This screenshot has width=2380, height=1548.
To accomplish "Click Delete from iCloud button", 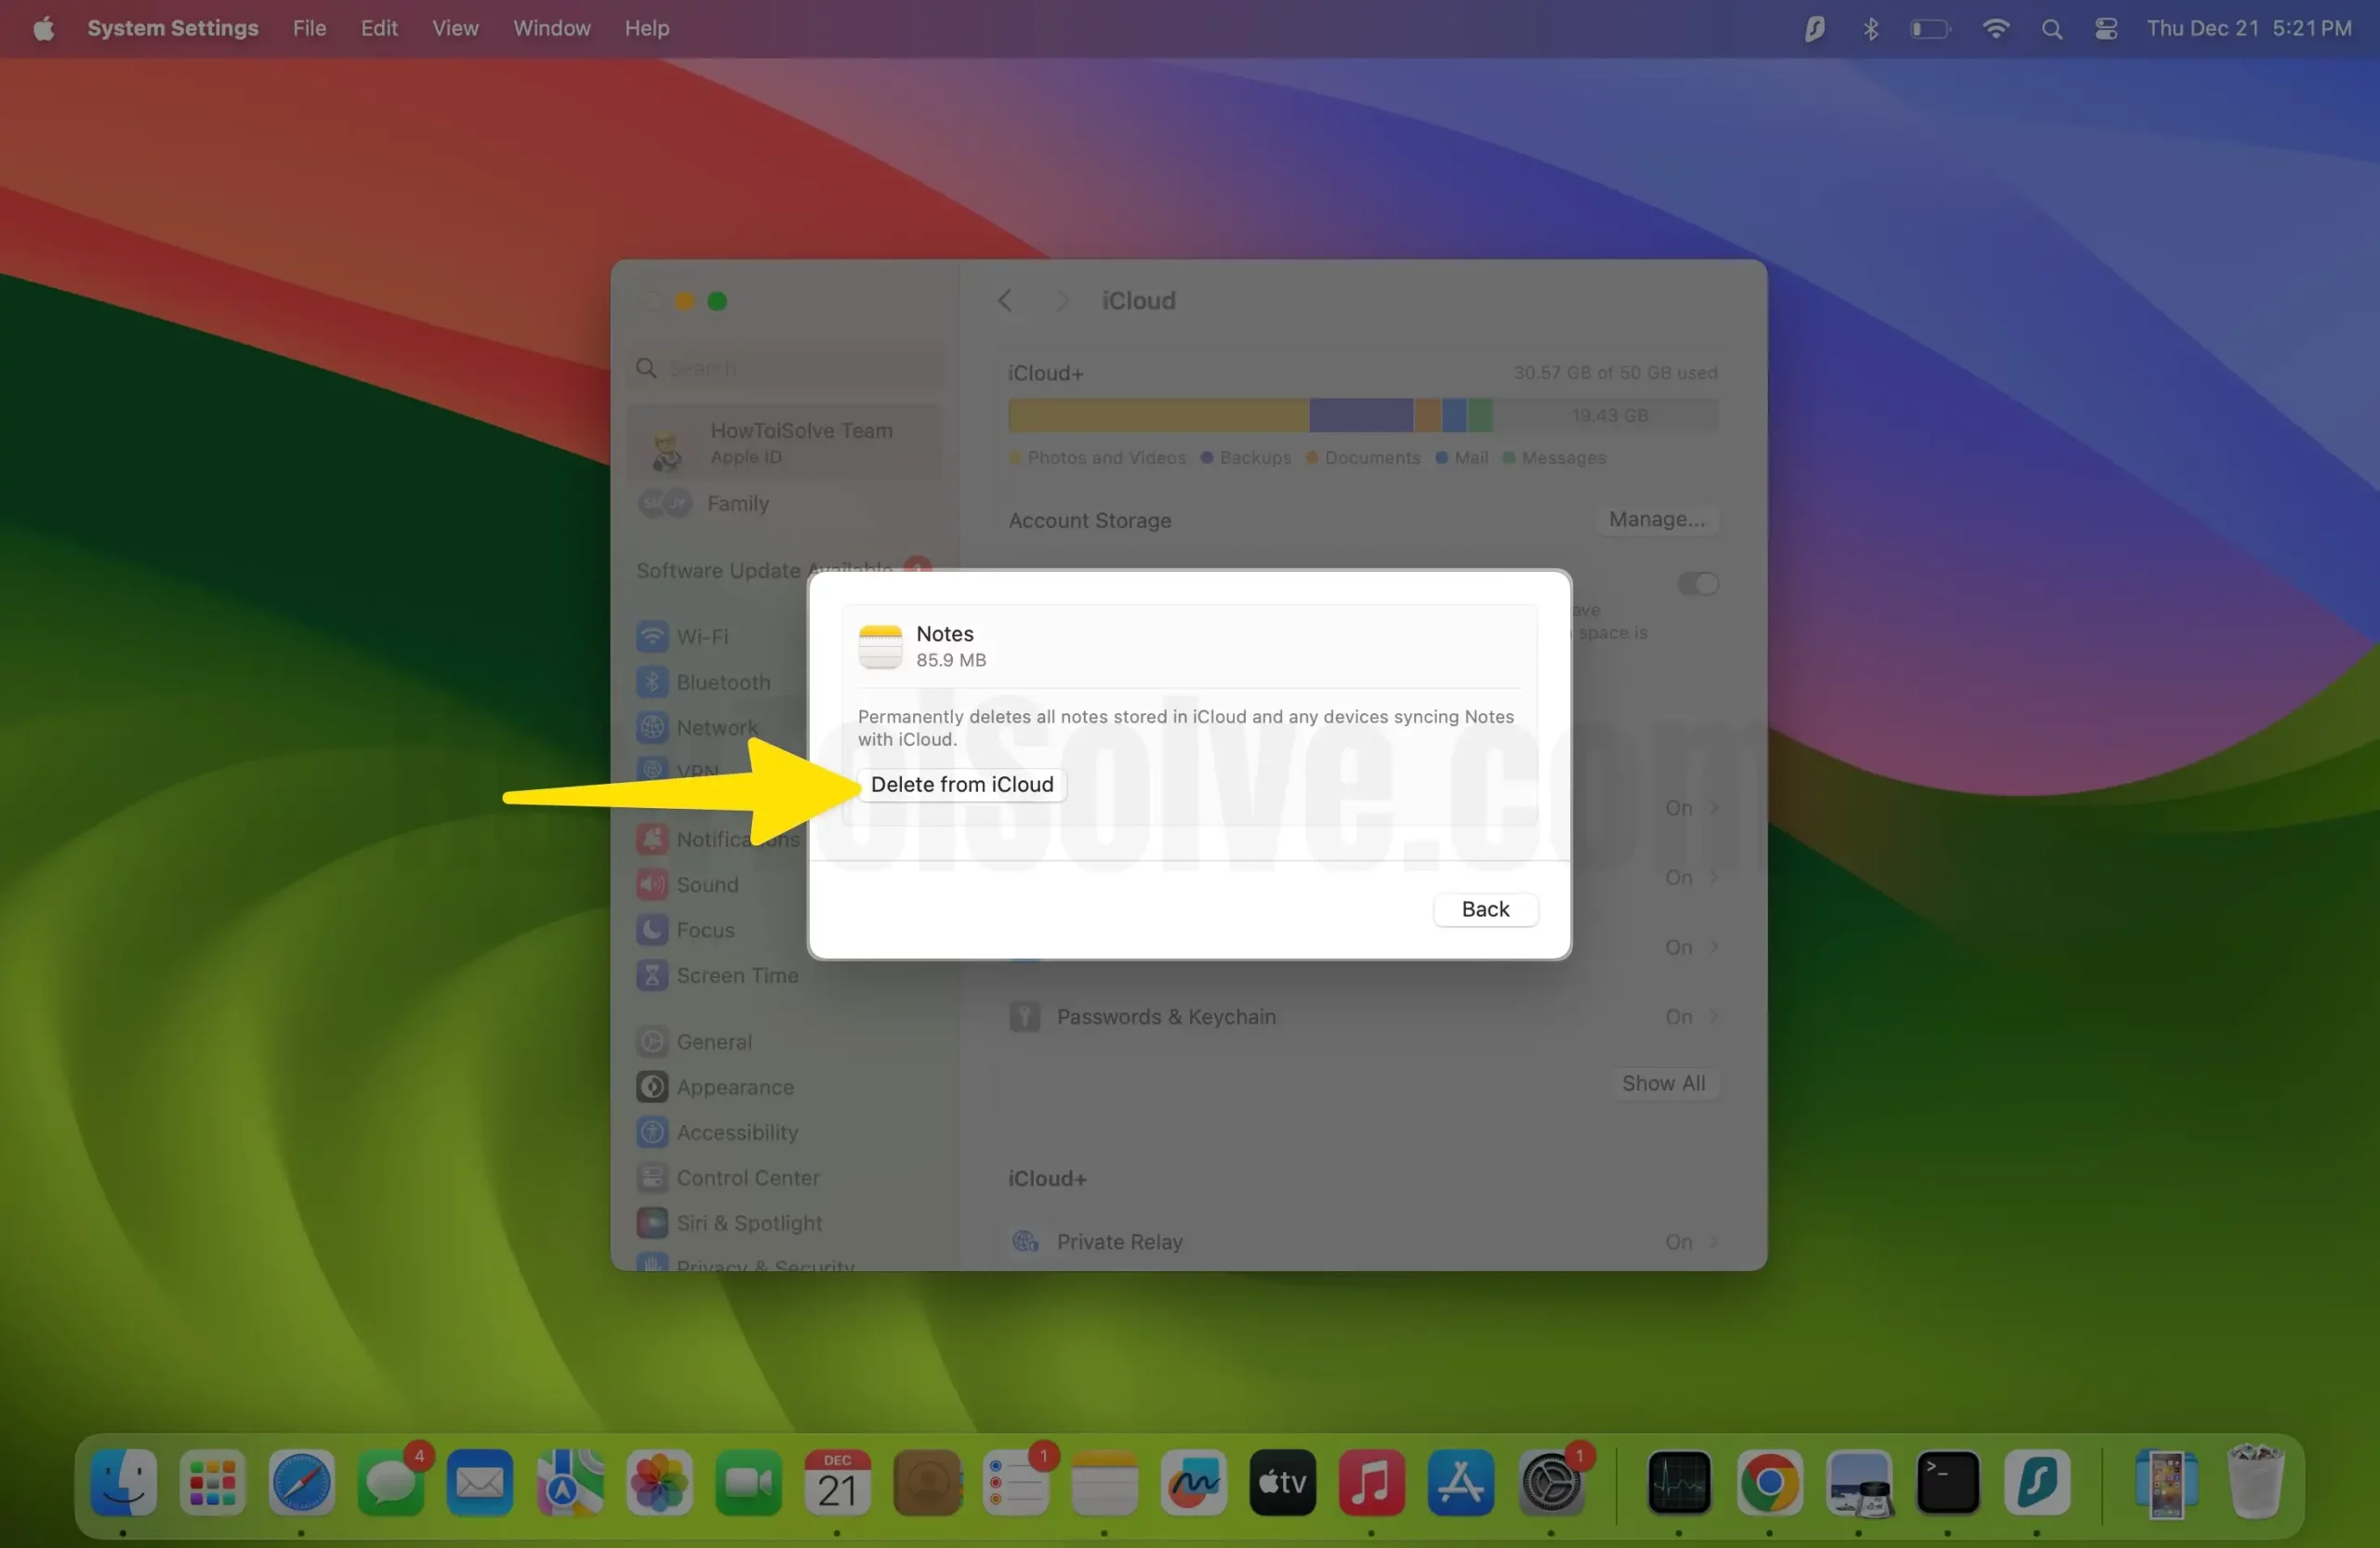I will point(962,784).
